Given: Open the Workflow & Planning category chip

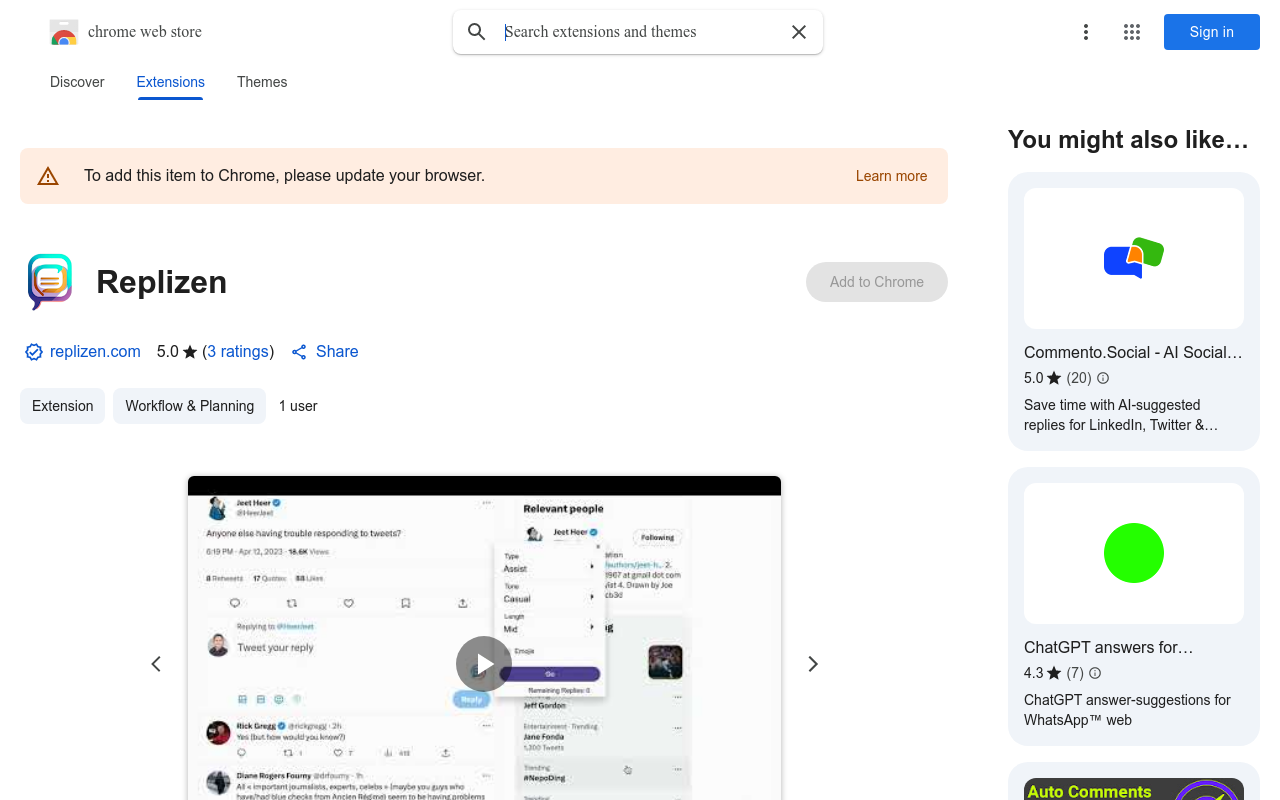Looking at the screenshot, I should click(x=189, y=406).
